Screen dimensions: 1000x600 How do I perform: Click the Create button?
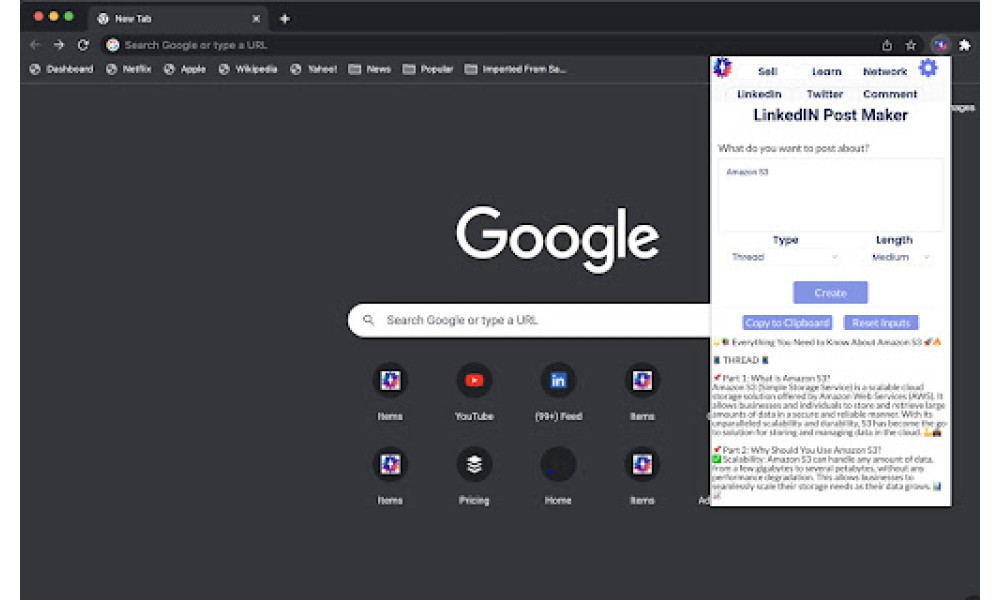point(830,293)
